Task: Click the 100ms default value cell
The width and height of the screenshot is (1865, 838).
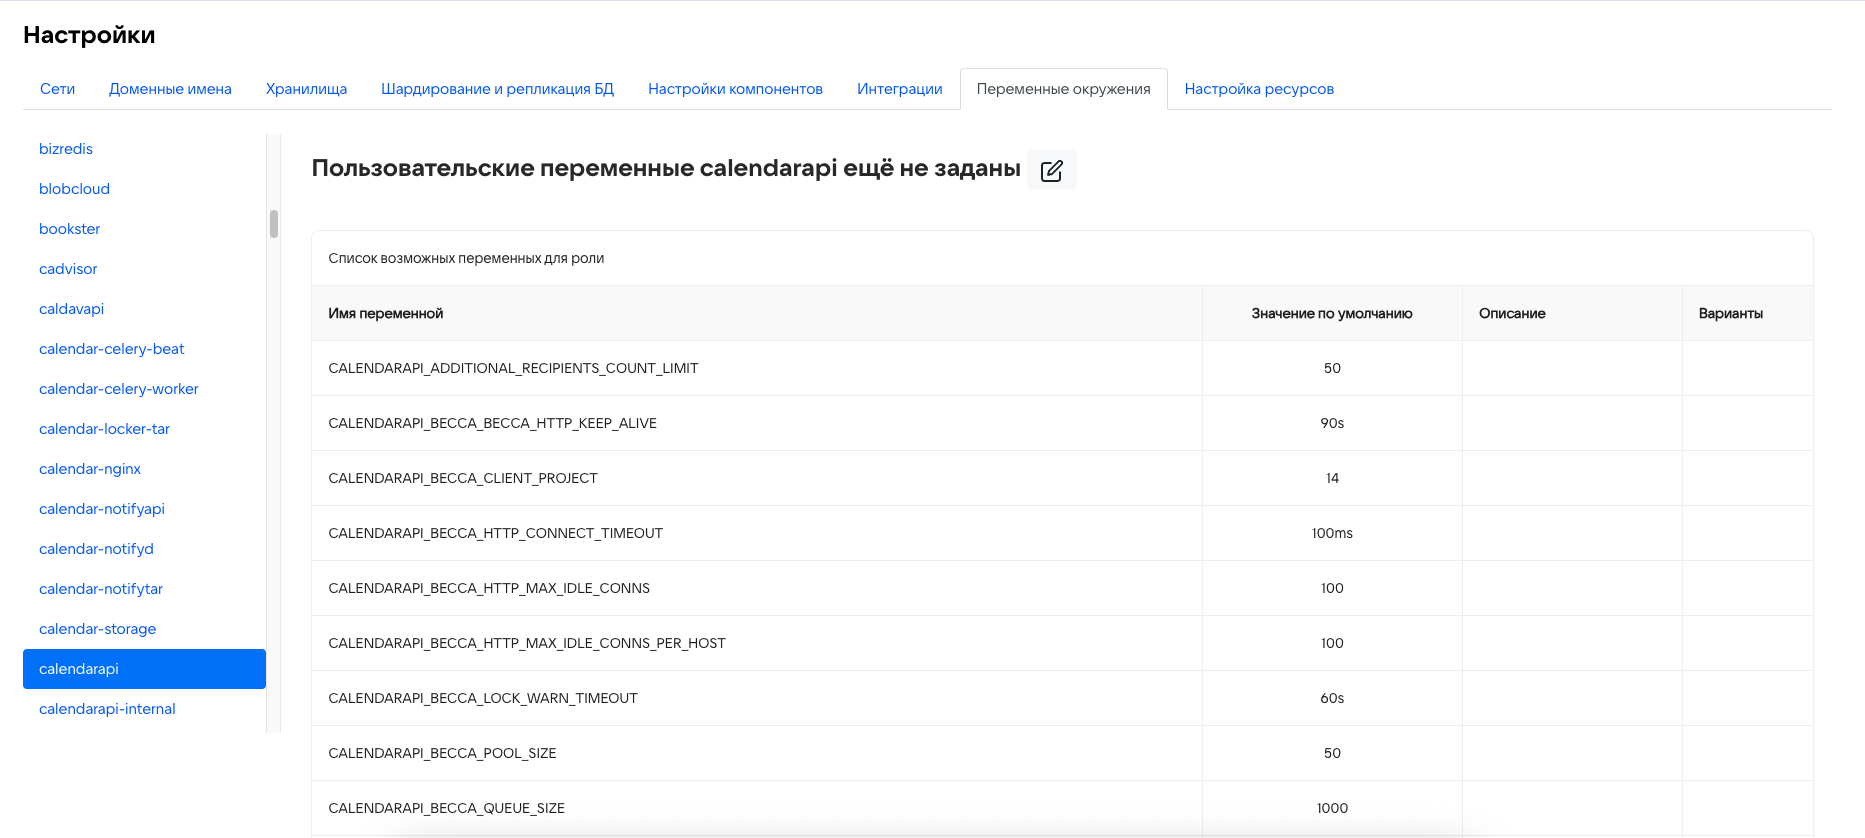Action: pos(1332,534)
